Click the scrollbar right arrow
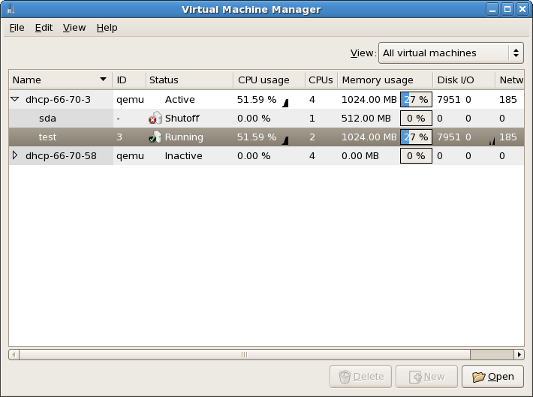The height and width of the screenshot is (397, 533). click(x=519, y=355)
